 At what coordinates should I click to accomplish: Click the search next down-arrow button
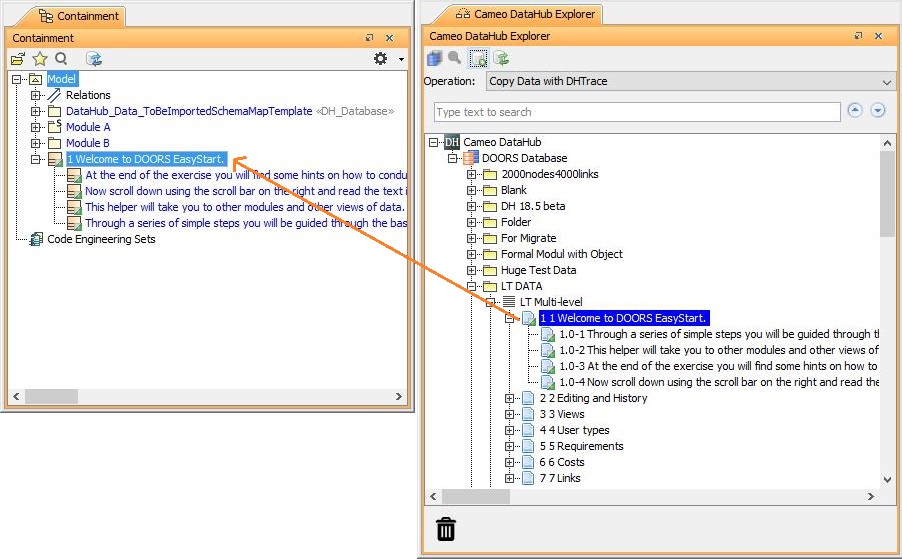pyautogui.click(x=878, y=110)
